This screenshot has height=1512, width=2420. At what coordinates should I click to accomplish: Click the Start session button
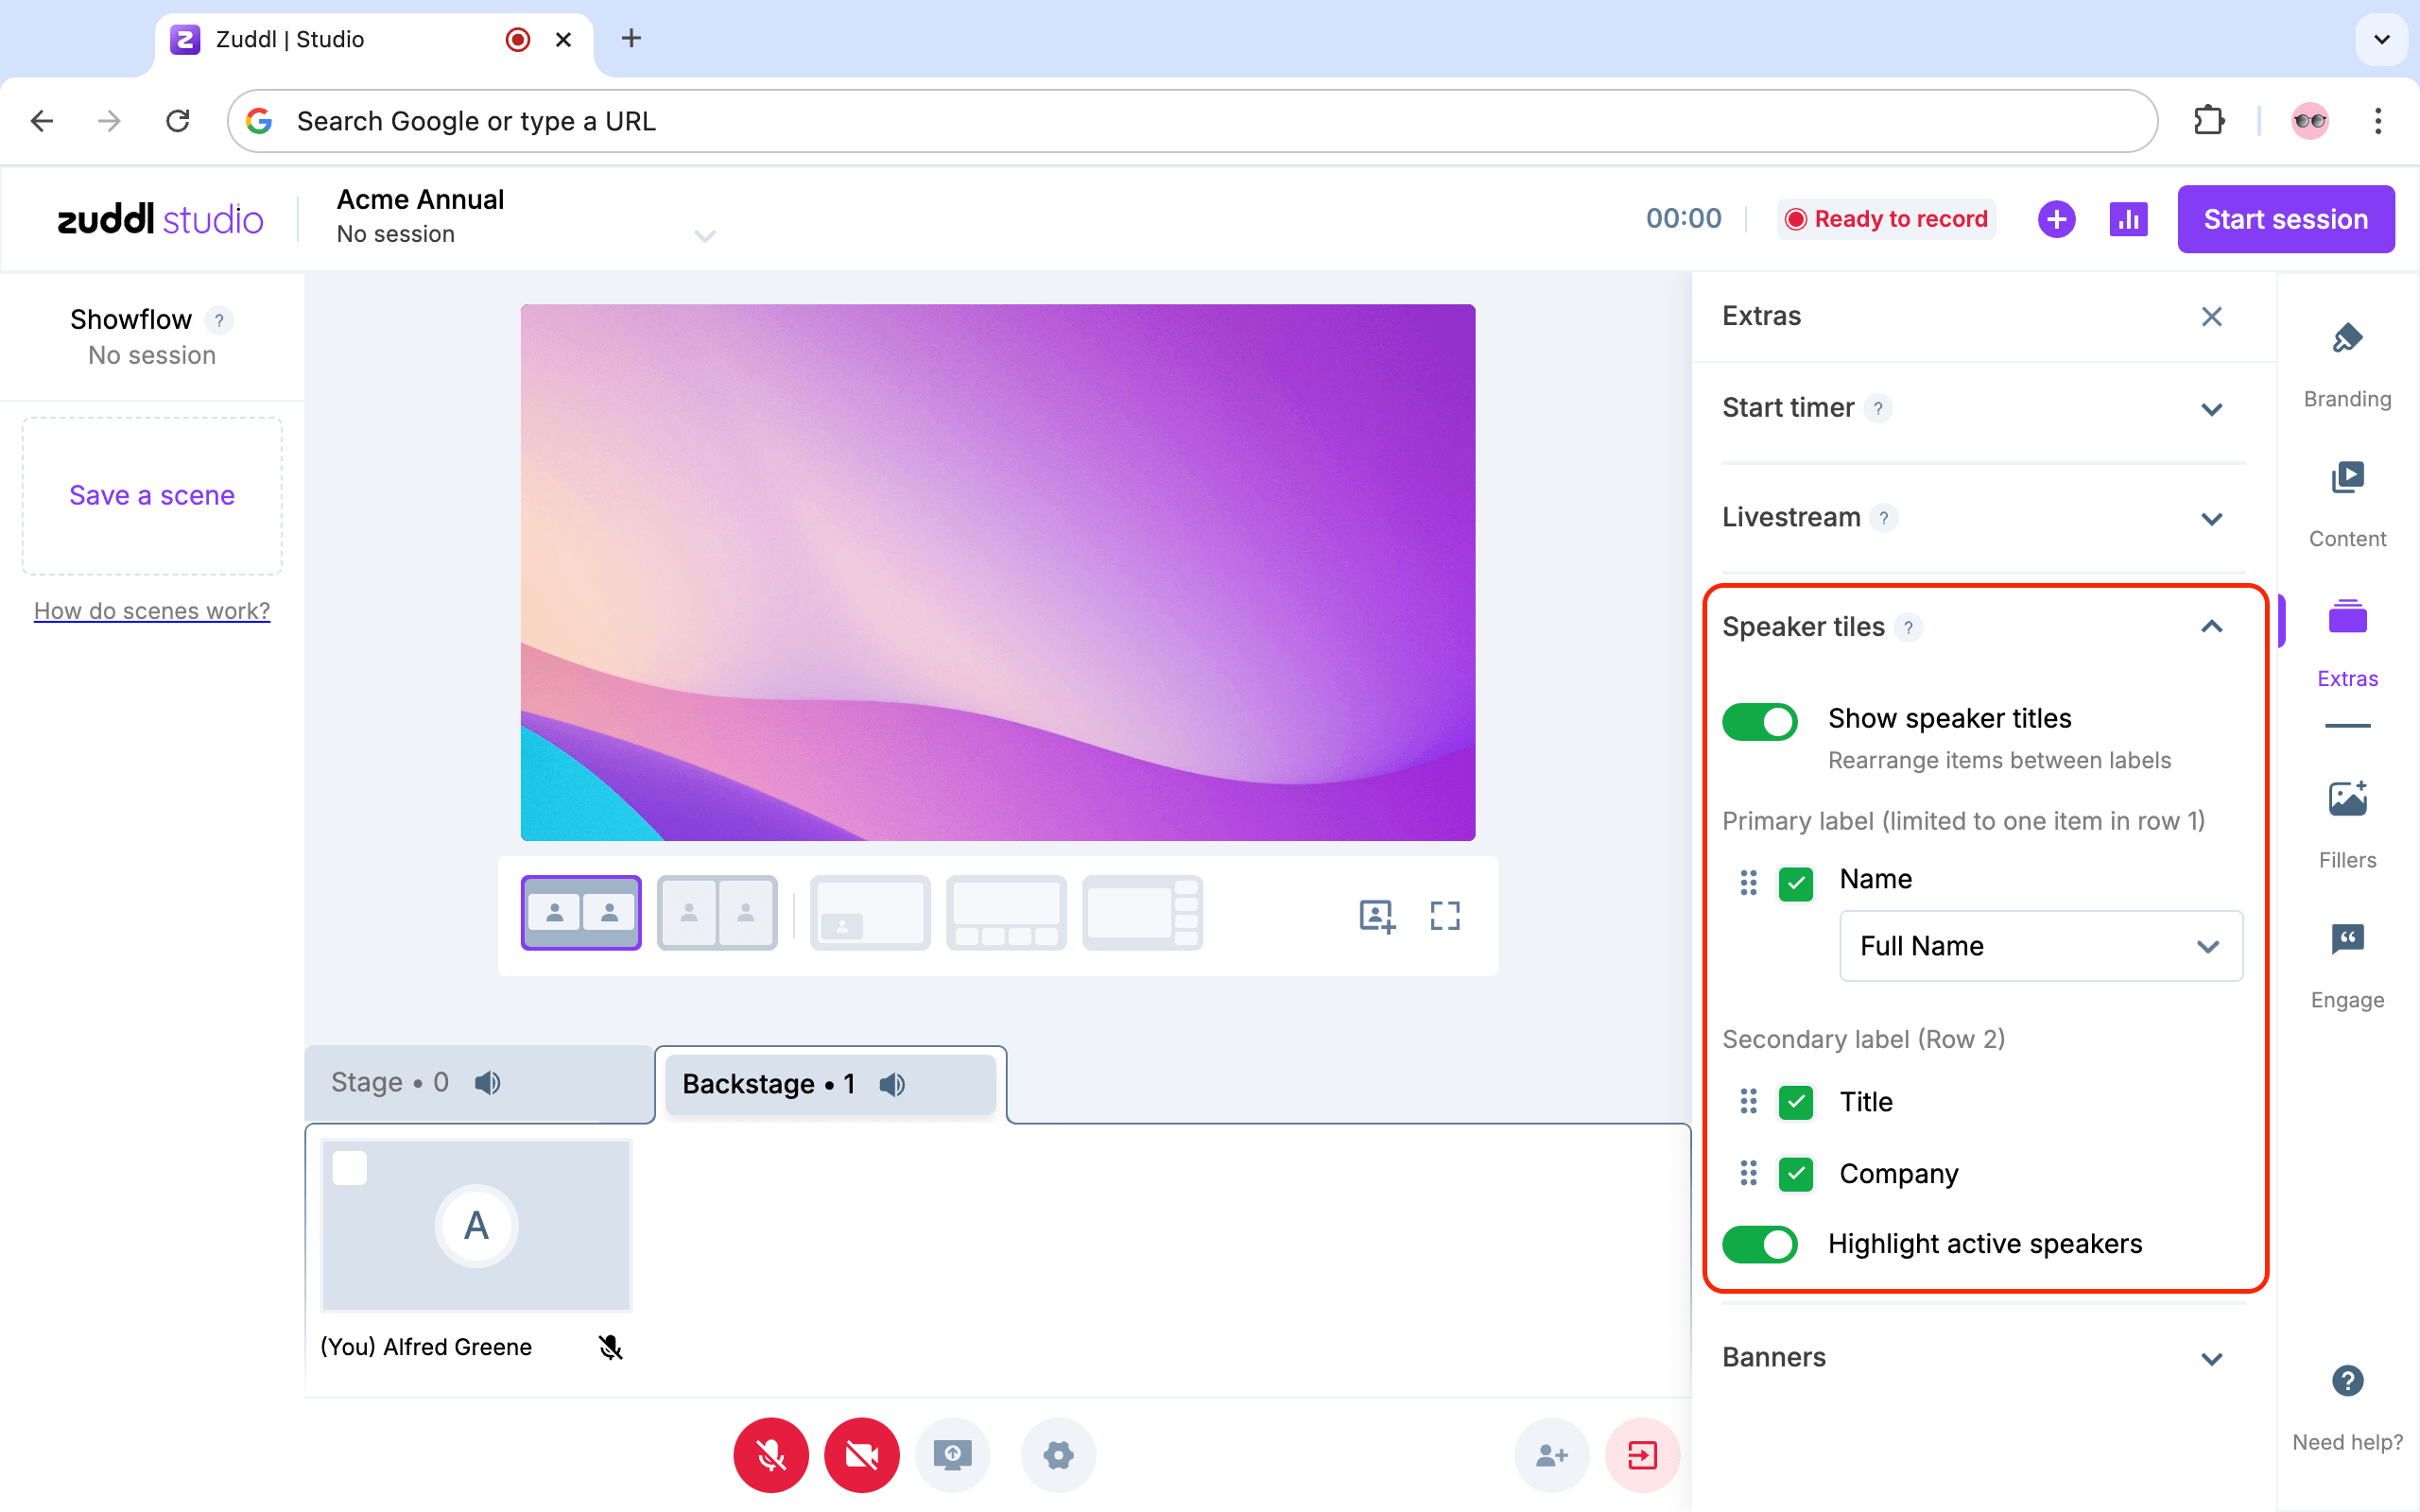tap(2285, 219)
